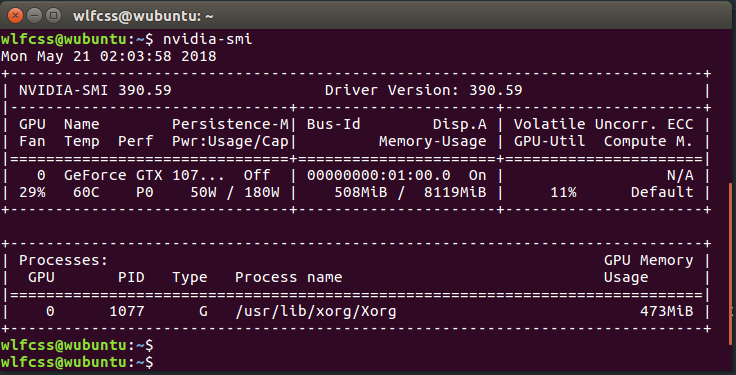The image size is (736, 375).
Task: Click the 'Persistence-M' column header
Action: click(230, 124)
